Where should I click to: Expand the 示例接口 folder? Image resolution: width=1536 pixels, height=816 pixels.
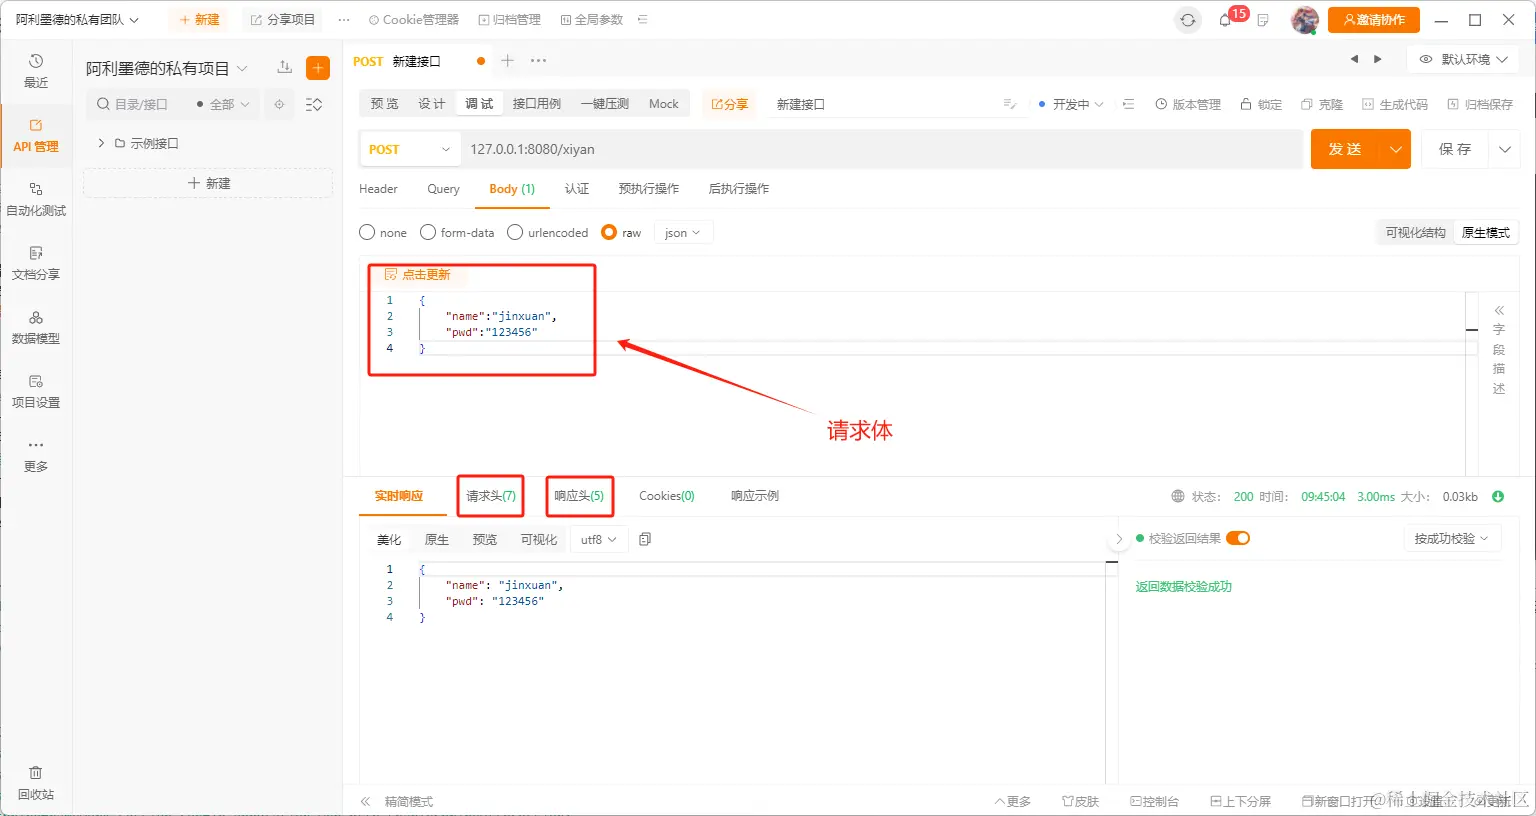(101, 143)
